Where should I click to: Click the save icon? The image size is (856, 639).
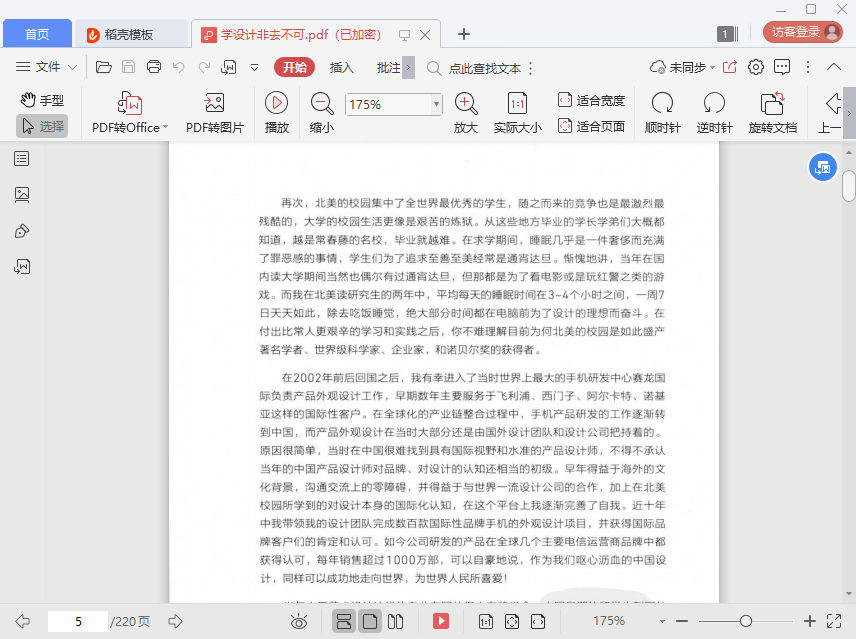[128, 67]
